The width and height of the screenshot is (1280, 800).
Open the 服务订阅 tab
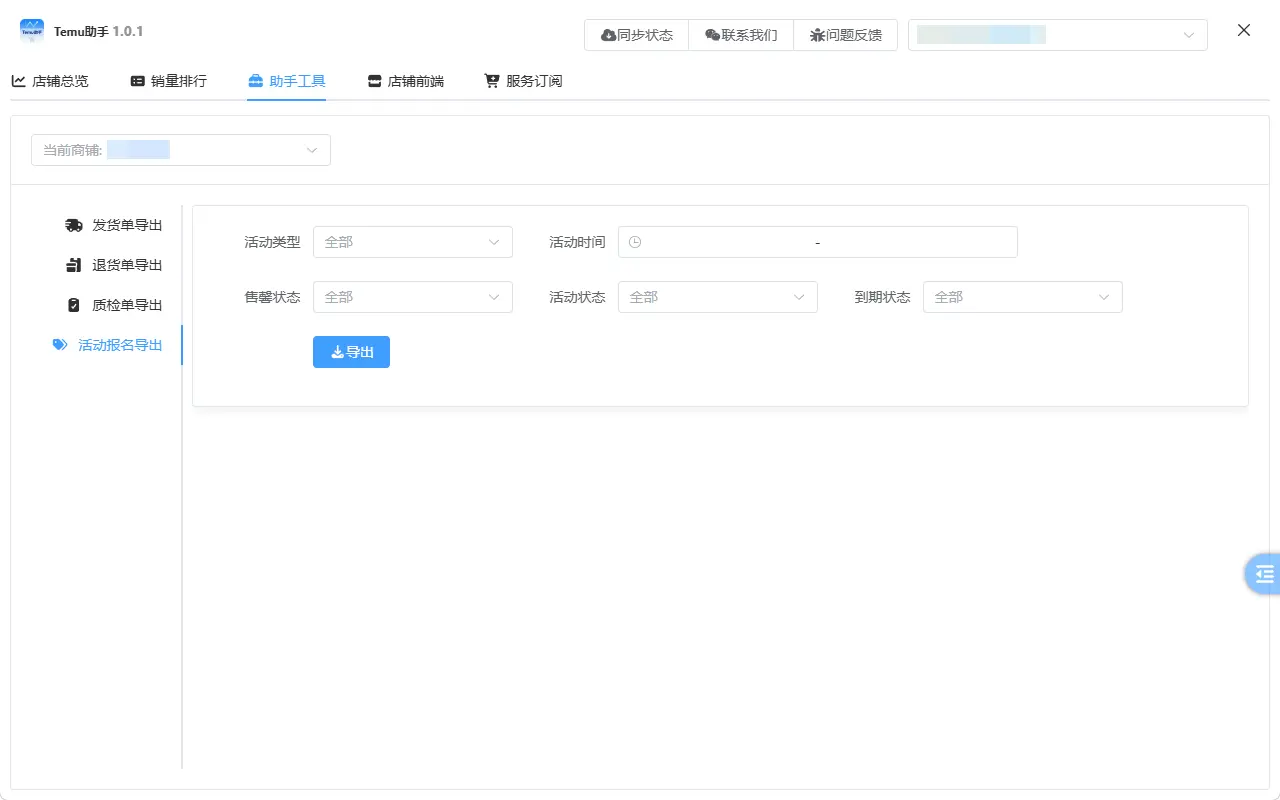click(522, 82)
